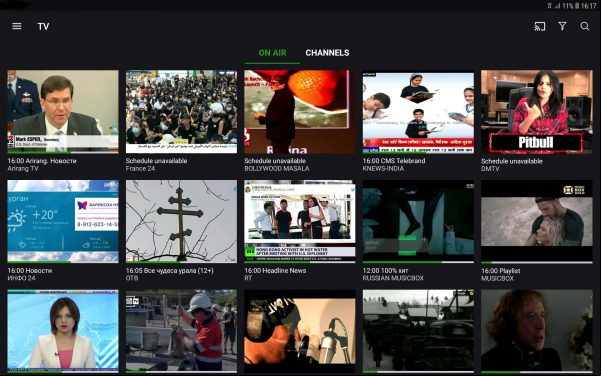The height and width of the screenshot is (376, 601).
Task: Switch to the ON AIR tab
Action: tap(272, 53)
